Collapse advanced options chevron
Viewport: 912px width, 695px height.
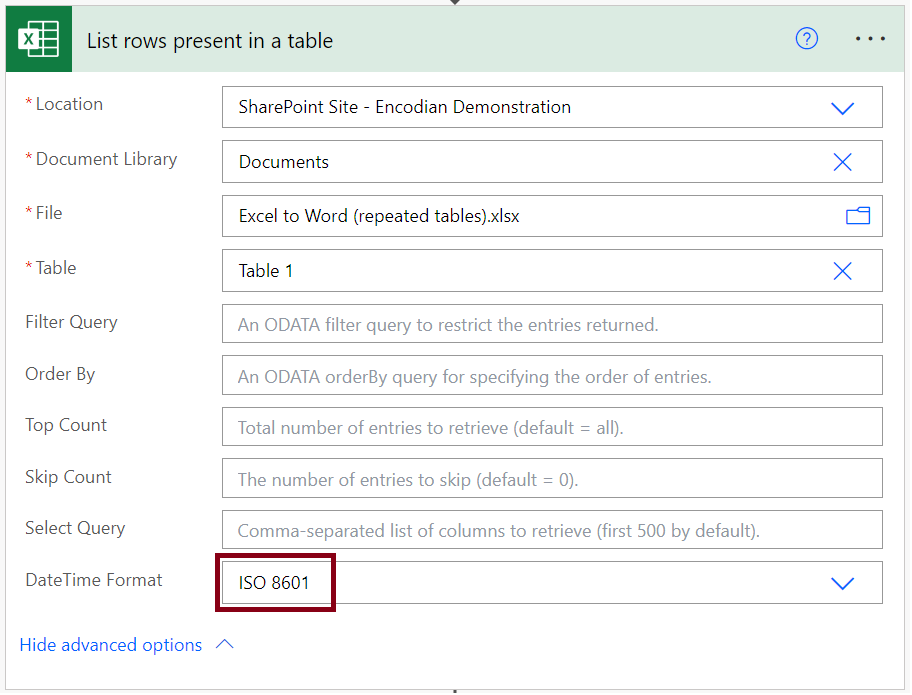click(x=225, y=645)
